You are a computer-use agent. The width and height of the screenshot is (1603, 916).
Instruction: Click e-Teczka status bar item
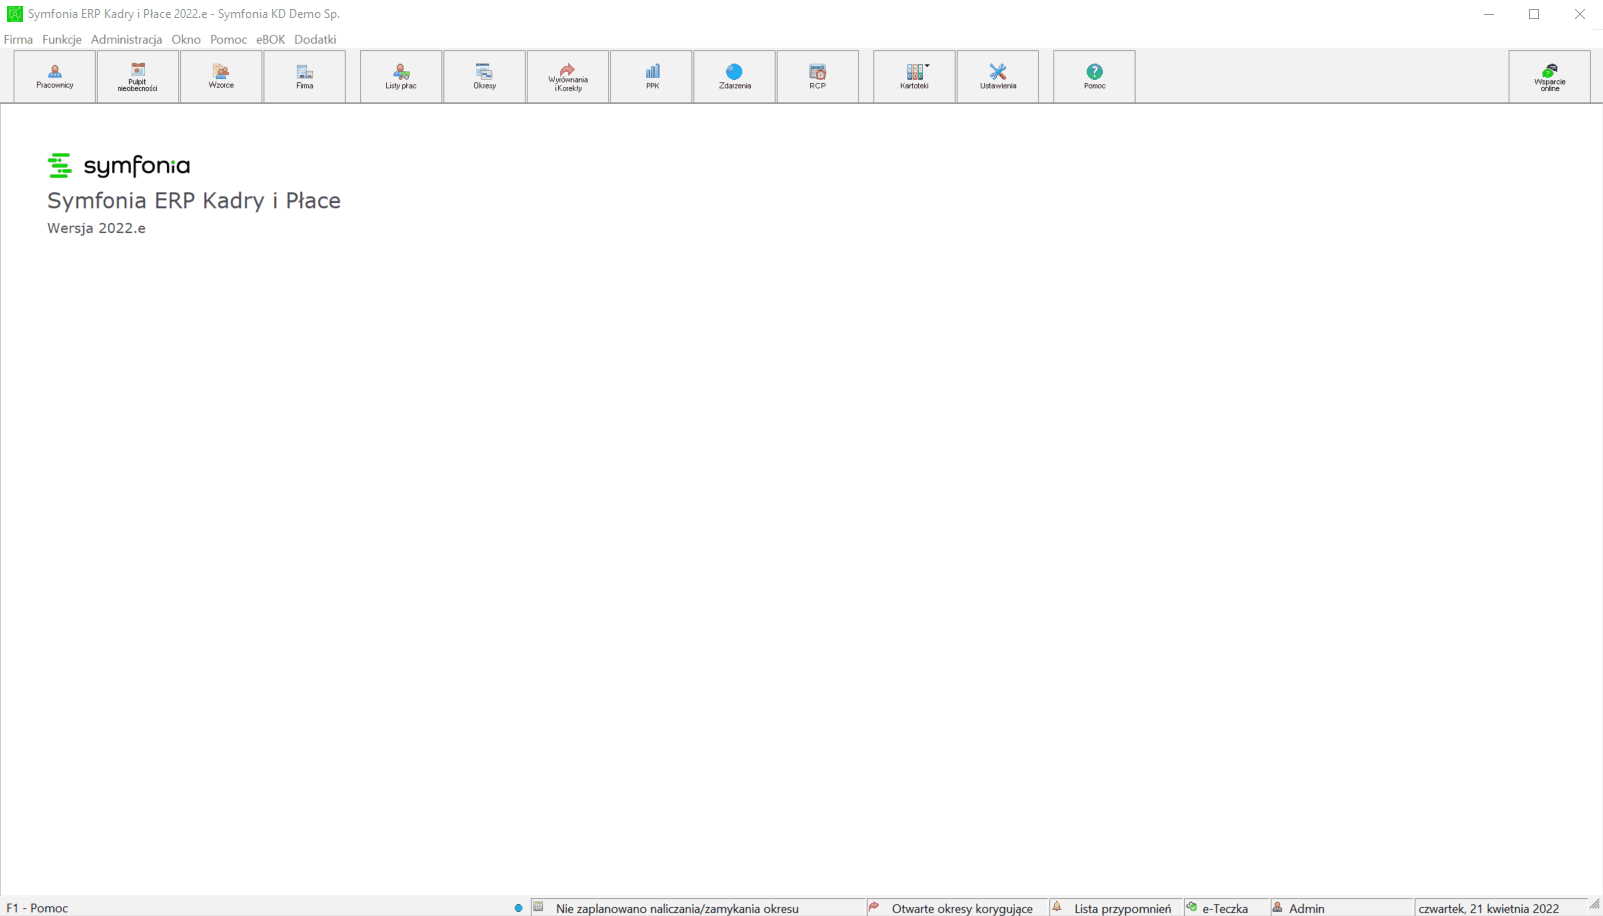click(1217, 908)
